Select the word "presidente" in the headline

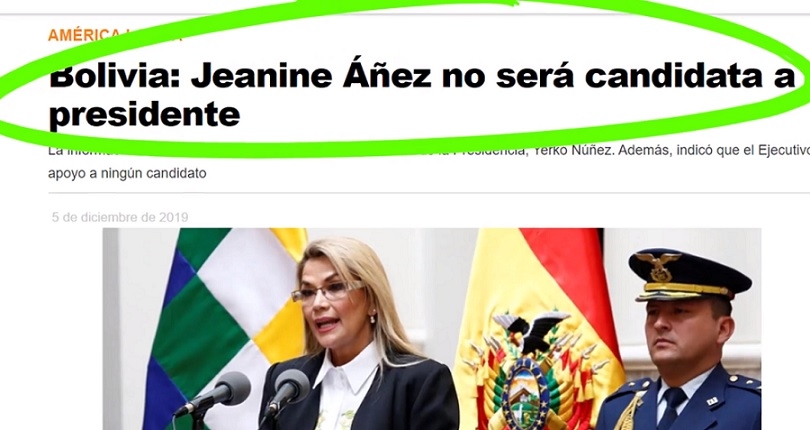(x=144, y=114)
